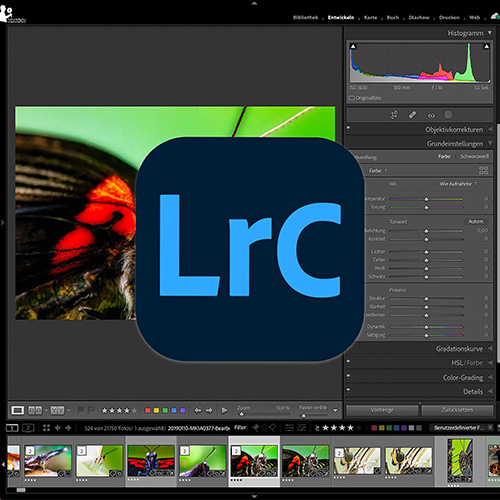Toggle Color-Grading panel switch
Screen dimensions: 500x500
[348, 376]
